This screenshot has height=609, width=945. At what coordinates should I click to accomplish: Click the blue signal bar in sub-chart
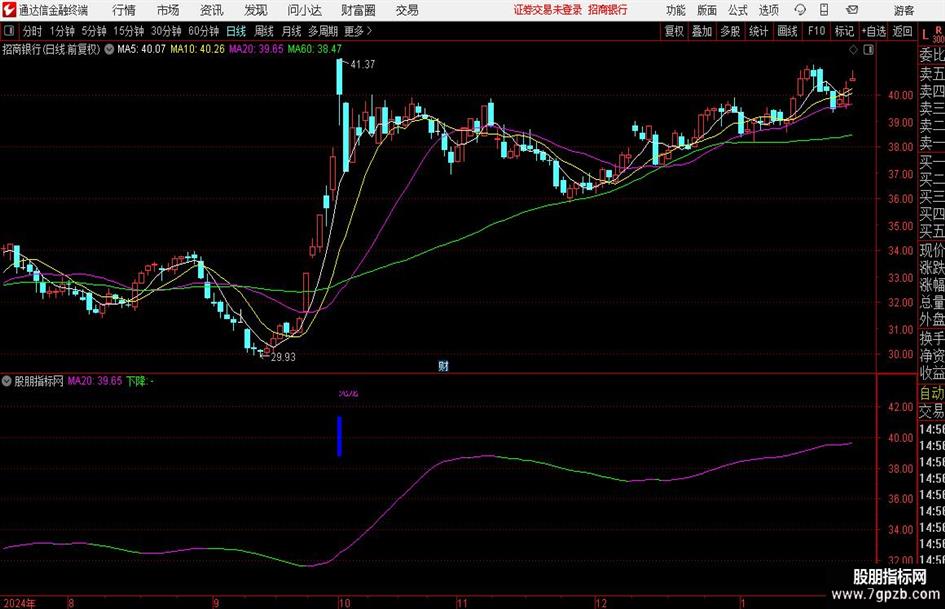tap(339, 436)
